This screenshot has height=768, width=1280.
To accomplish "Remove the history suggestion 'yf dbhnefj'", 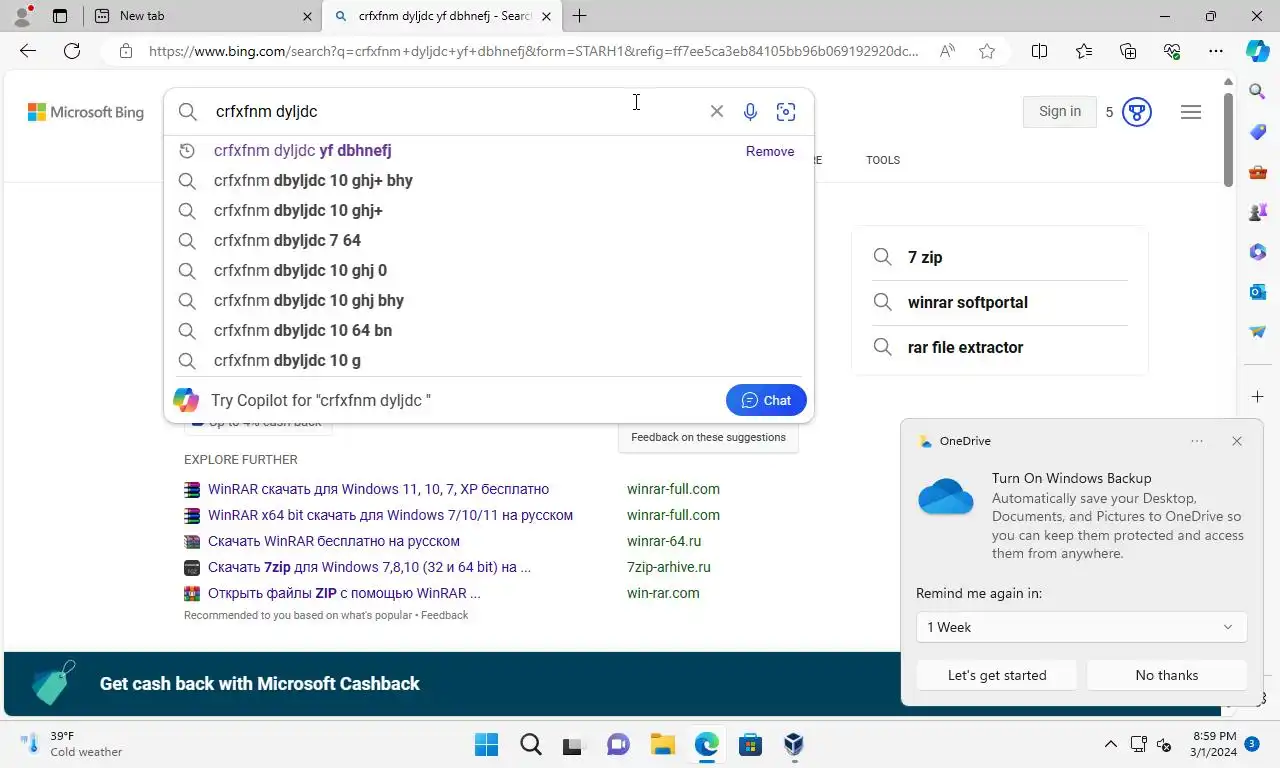I will point(770,151).
